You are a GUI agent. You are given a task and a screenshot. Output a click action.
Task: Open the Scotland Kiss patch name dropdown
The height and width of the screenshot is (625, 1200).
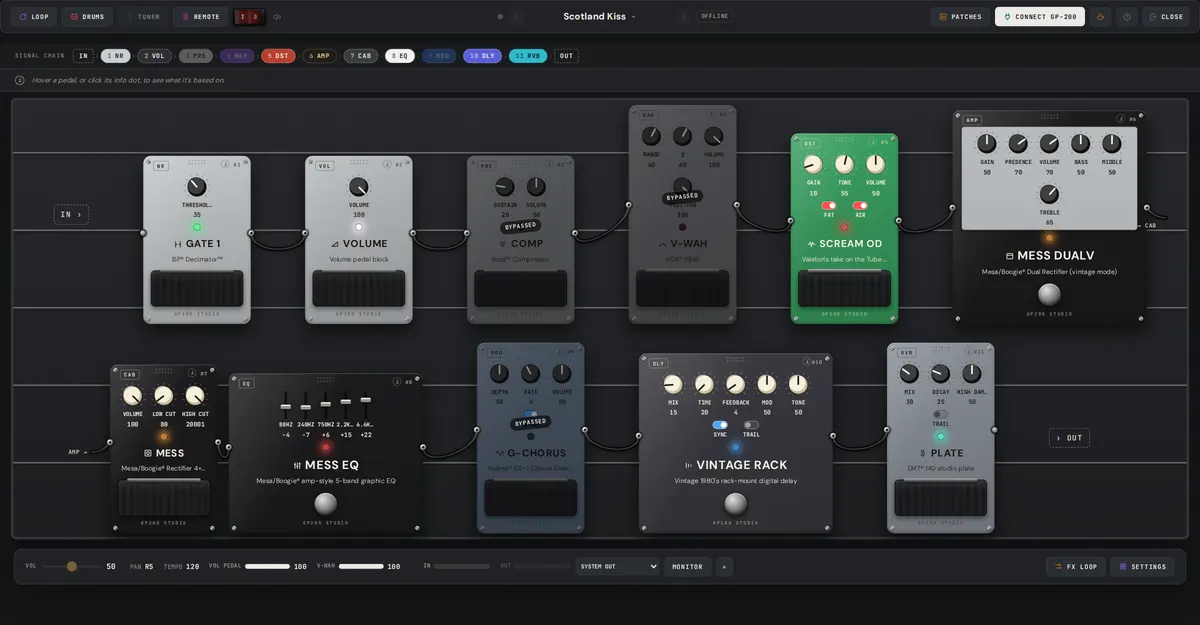(x=599, y=17)
